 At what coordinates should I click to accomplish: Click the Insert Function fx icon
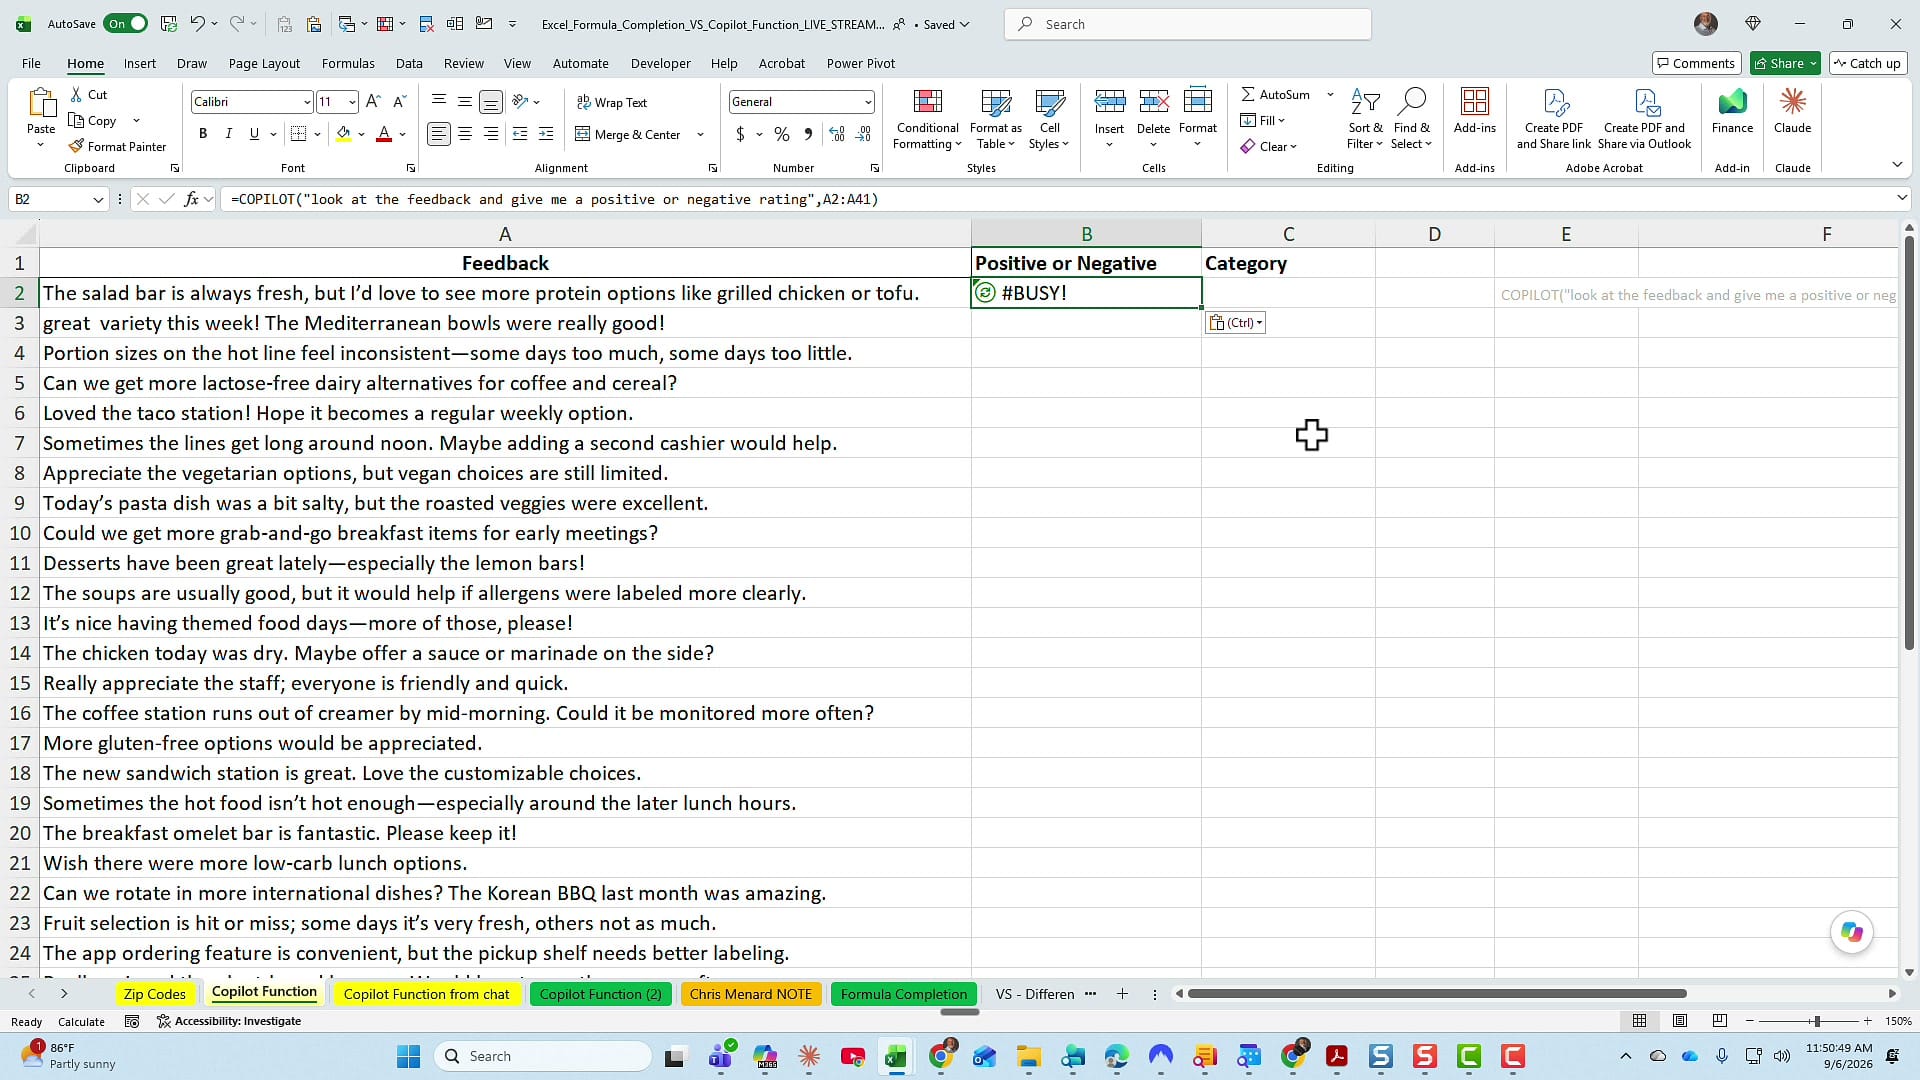[191, 199]
